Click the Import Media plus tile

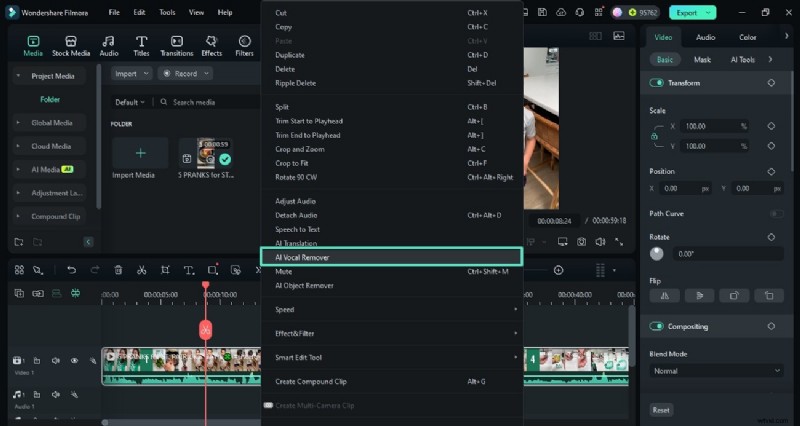point(140,153)
